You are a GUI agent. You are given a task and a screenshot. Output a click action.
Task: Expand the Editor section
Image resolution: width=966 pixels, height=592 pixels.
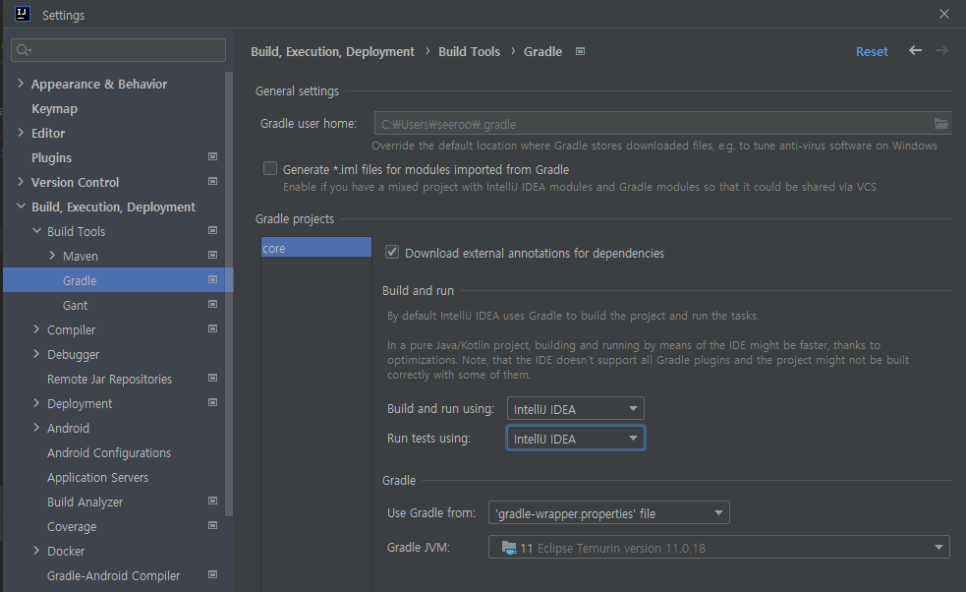(21, 132)
